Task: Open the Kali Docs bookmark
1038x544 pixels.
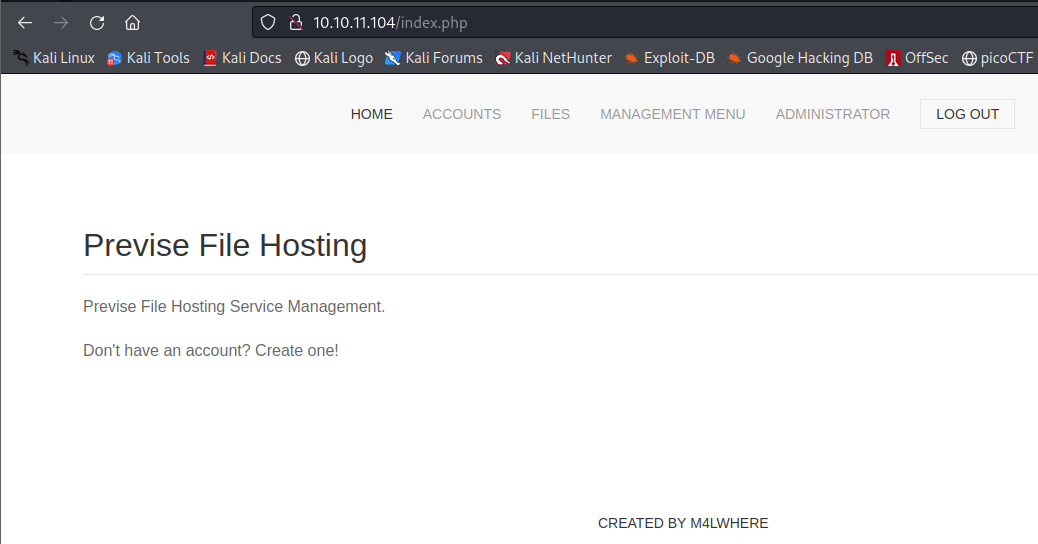Action: click(x=242, y=58)
